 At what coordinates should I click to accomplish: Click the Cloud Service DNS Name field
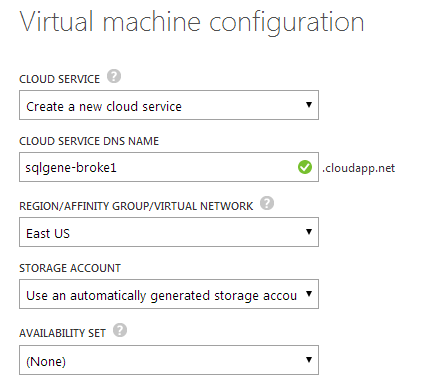169,167
